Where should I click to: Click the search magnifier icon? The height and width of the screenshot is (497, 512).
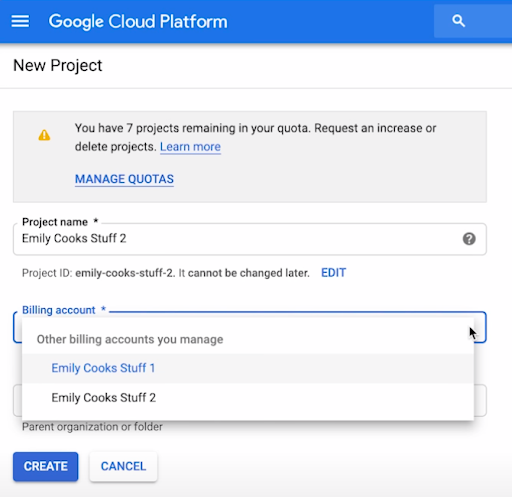pos(458,21)
